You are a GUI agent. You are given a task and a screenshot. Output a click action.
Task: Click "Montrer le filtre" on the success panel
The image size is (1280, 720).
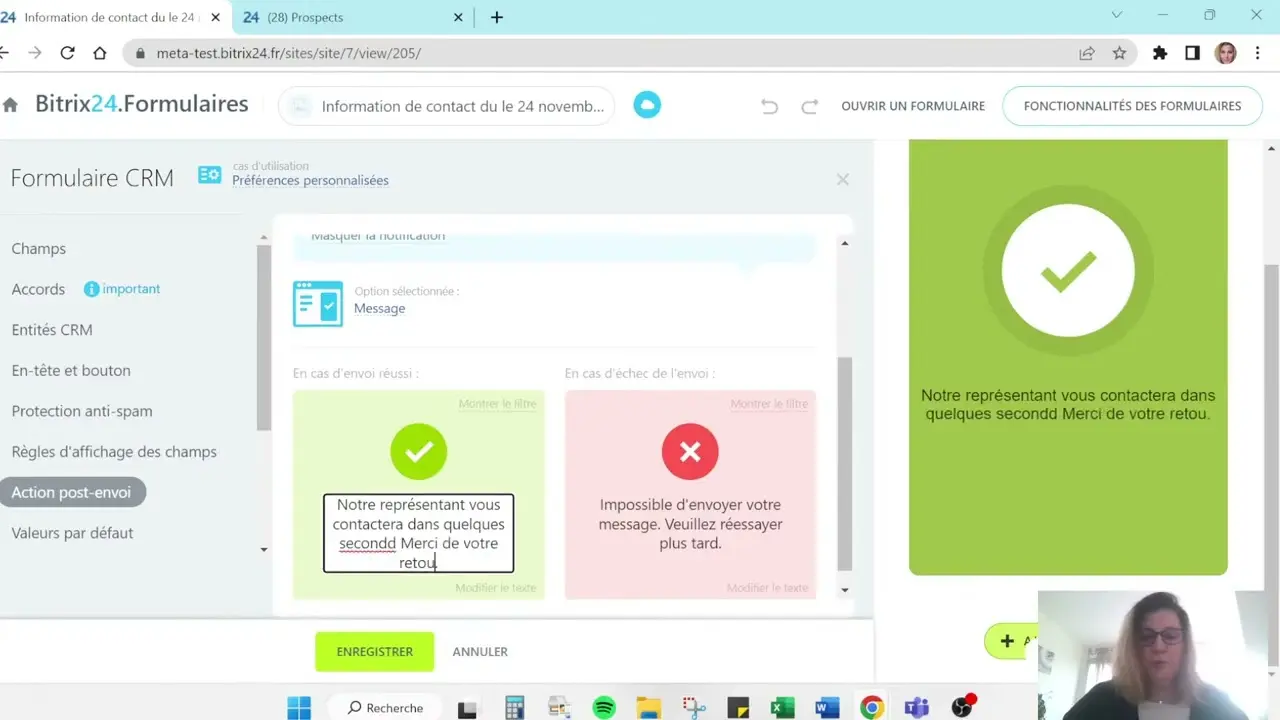pyautogui.click(x=497, y=403)
